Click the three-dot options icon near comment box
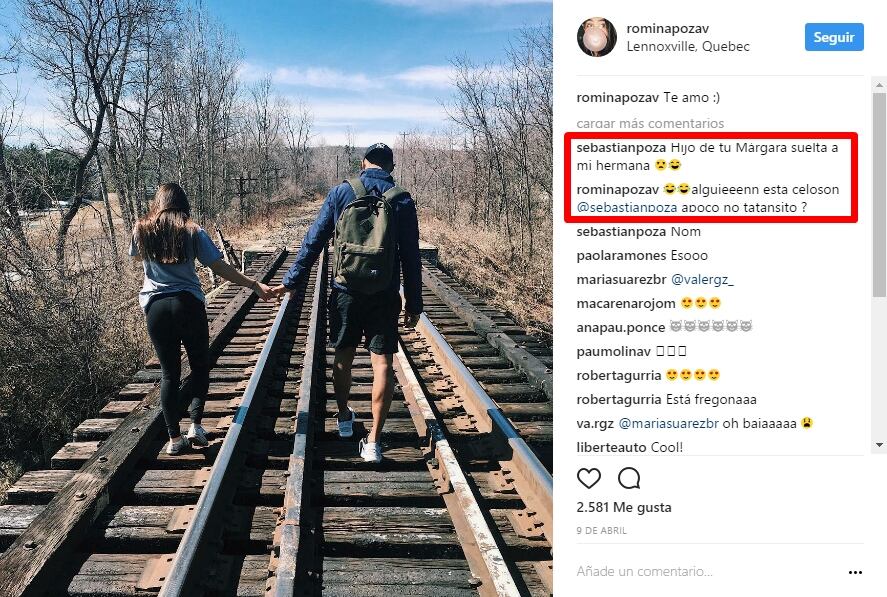Screen dimensions: 887x597 coord(855,571)
